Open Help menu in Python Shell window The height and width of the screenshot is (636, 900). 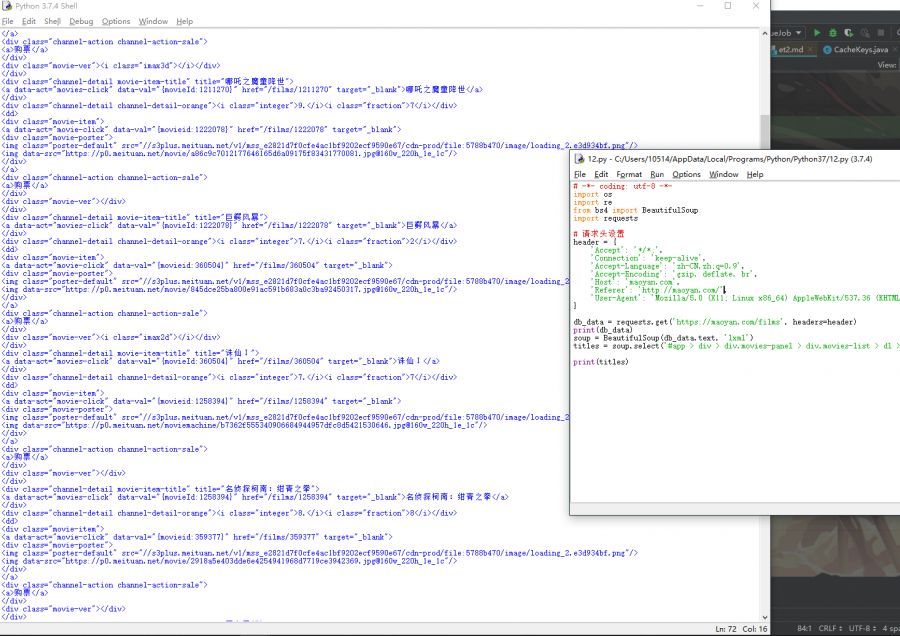184,21
